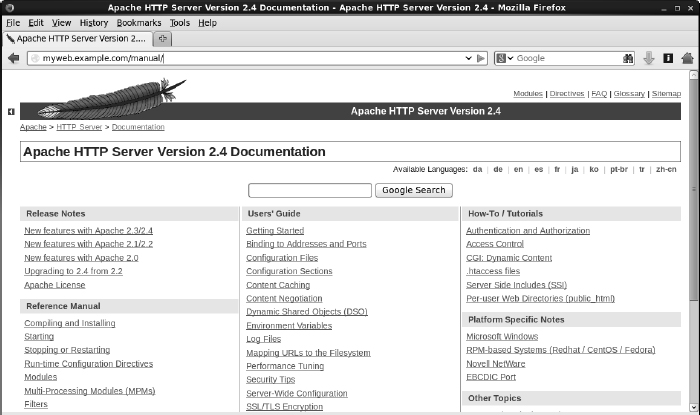The image size is (700, 415).
Task: Switch language to zh-cn
Action: (x=666, y=169)
